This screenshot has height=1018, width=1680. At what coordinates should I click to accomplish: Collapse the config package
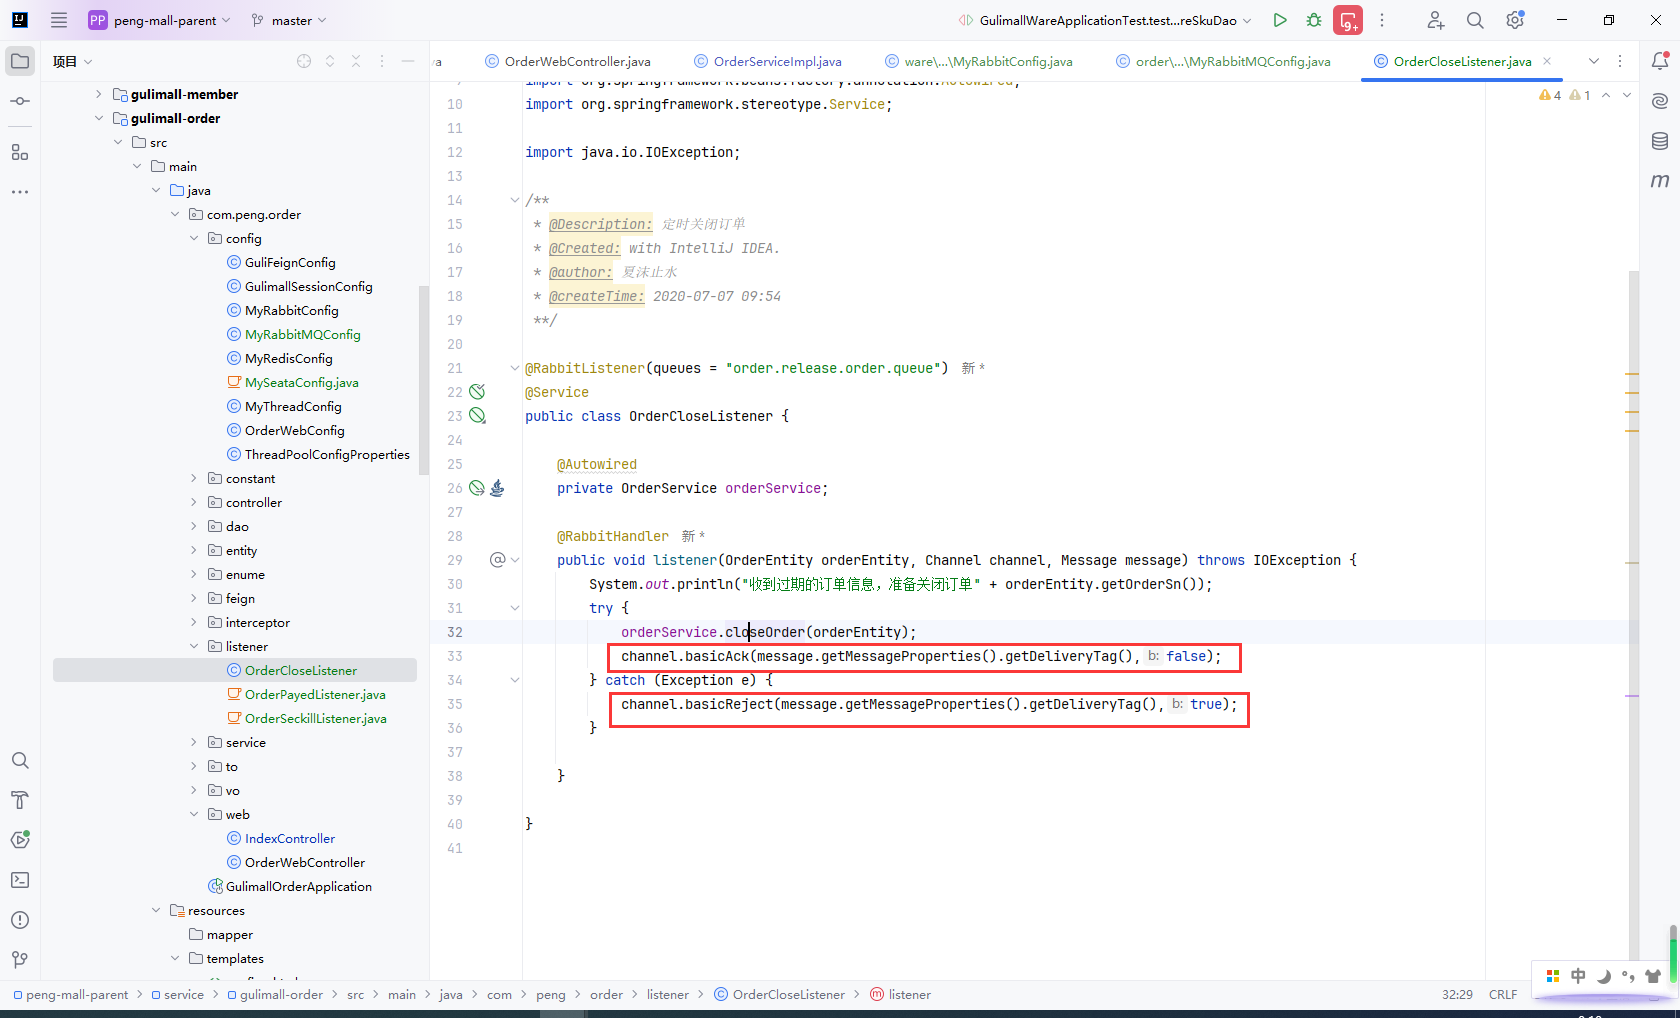coord(194,238)
